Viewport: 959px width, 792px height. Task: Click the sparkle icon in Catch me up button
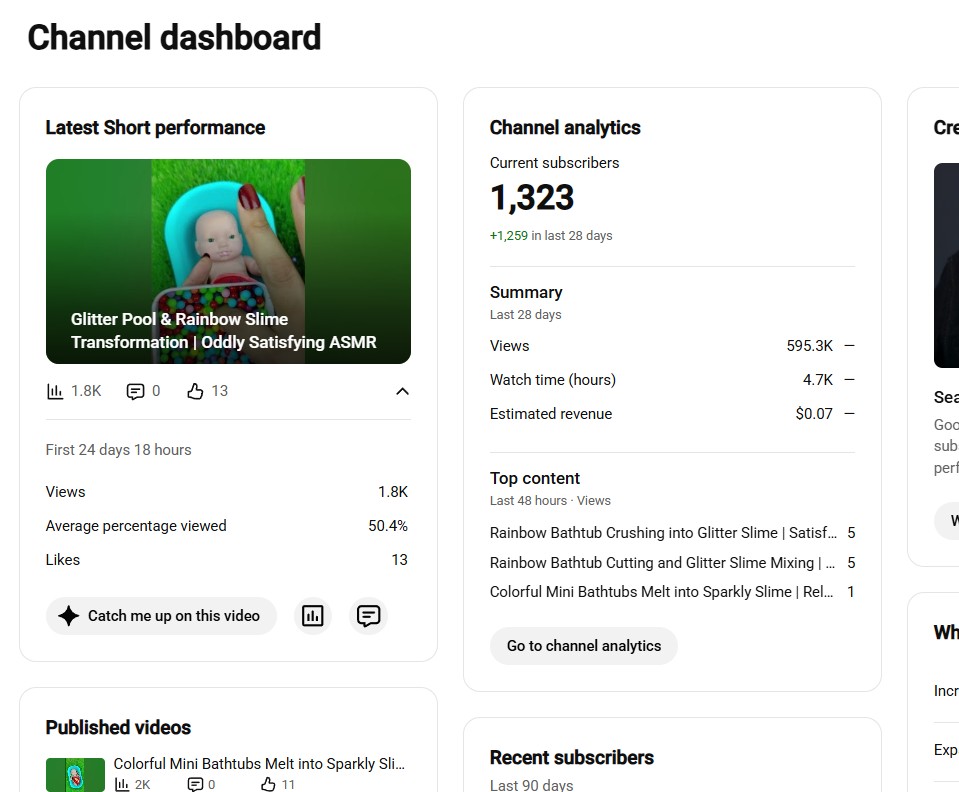tap(68, 616)
